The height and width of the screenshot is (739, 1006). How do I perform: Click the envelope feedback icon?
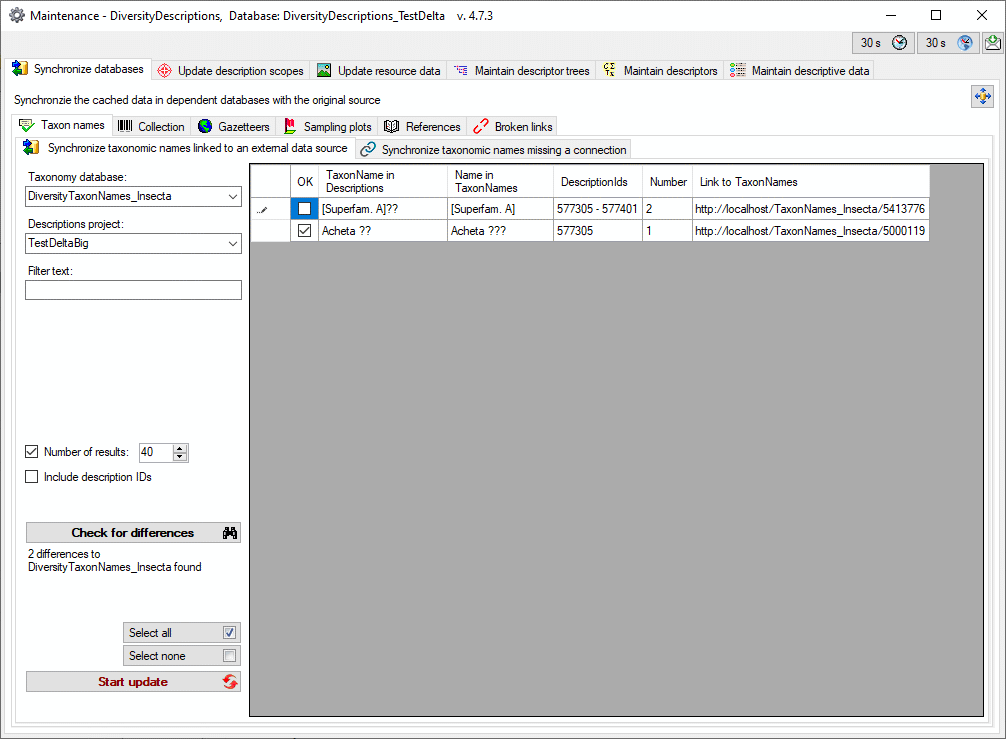pos(993,43)
